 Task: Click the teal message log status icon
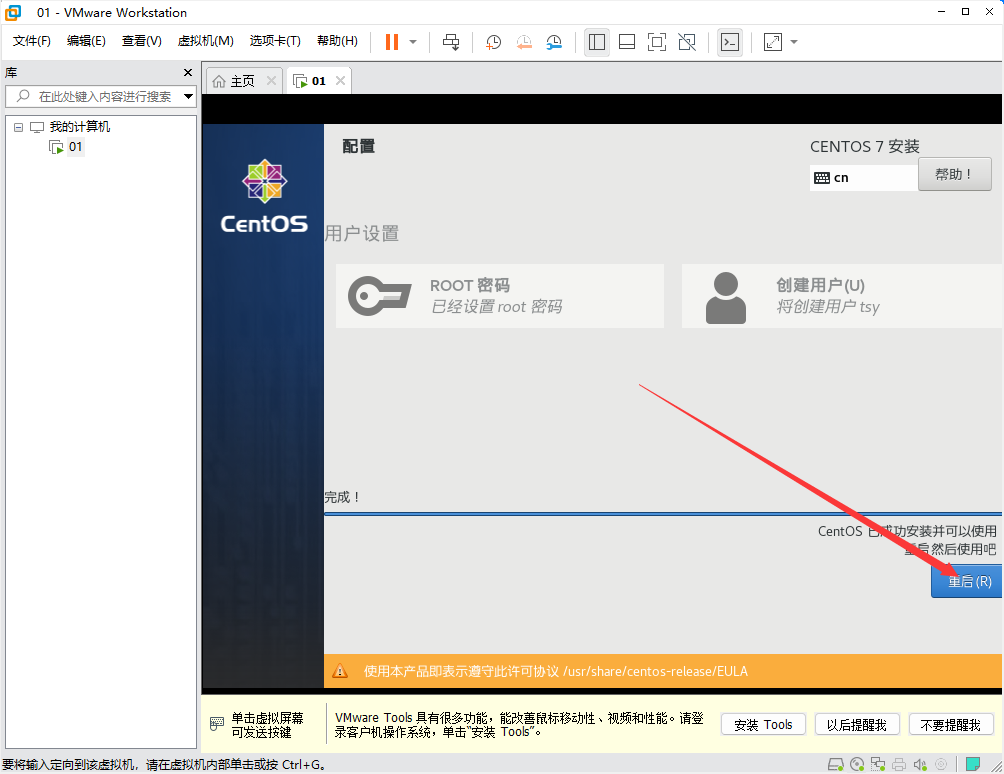tap(973, 764)
